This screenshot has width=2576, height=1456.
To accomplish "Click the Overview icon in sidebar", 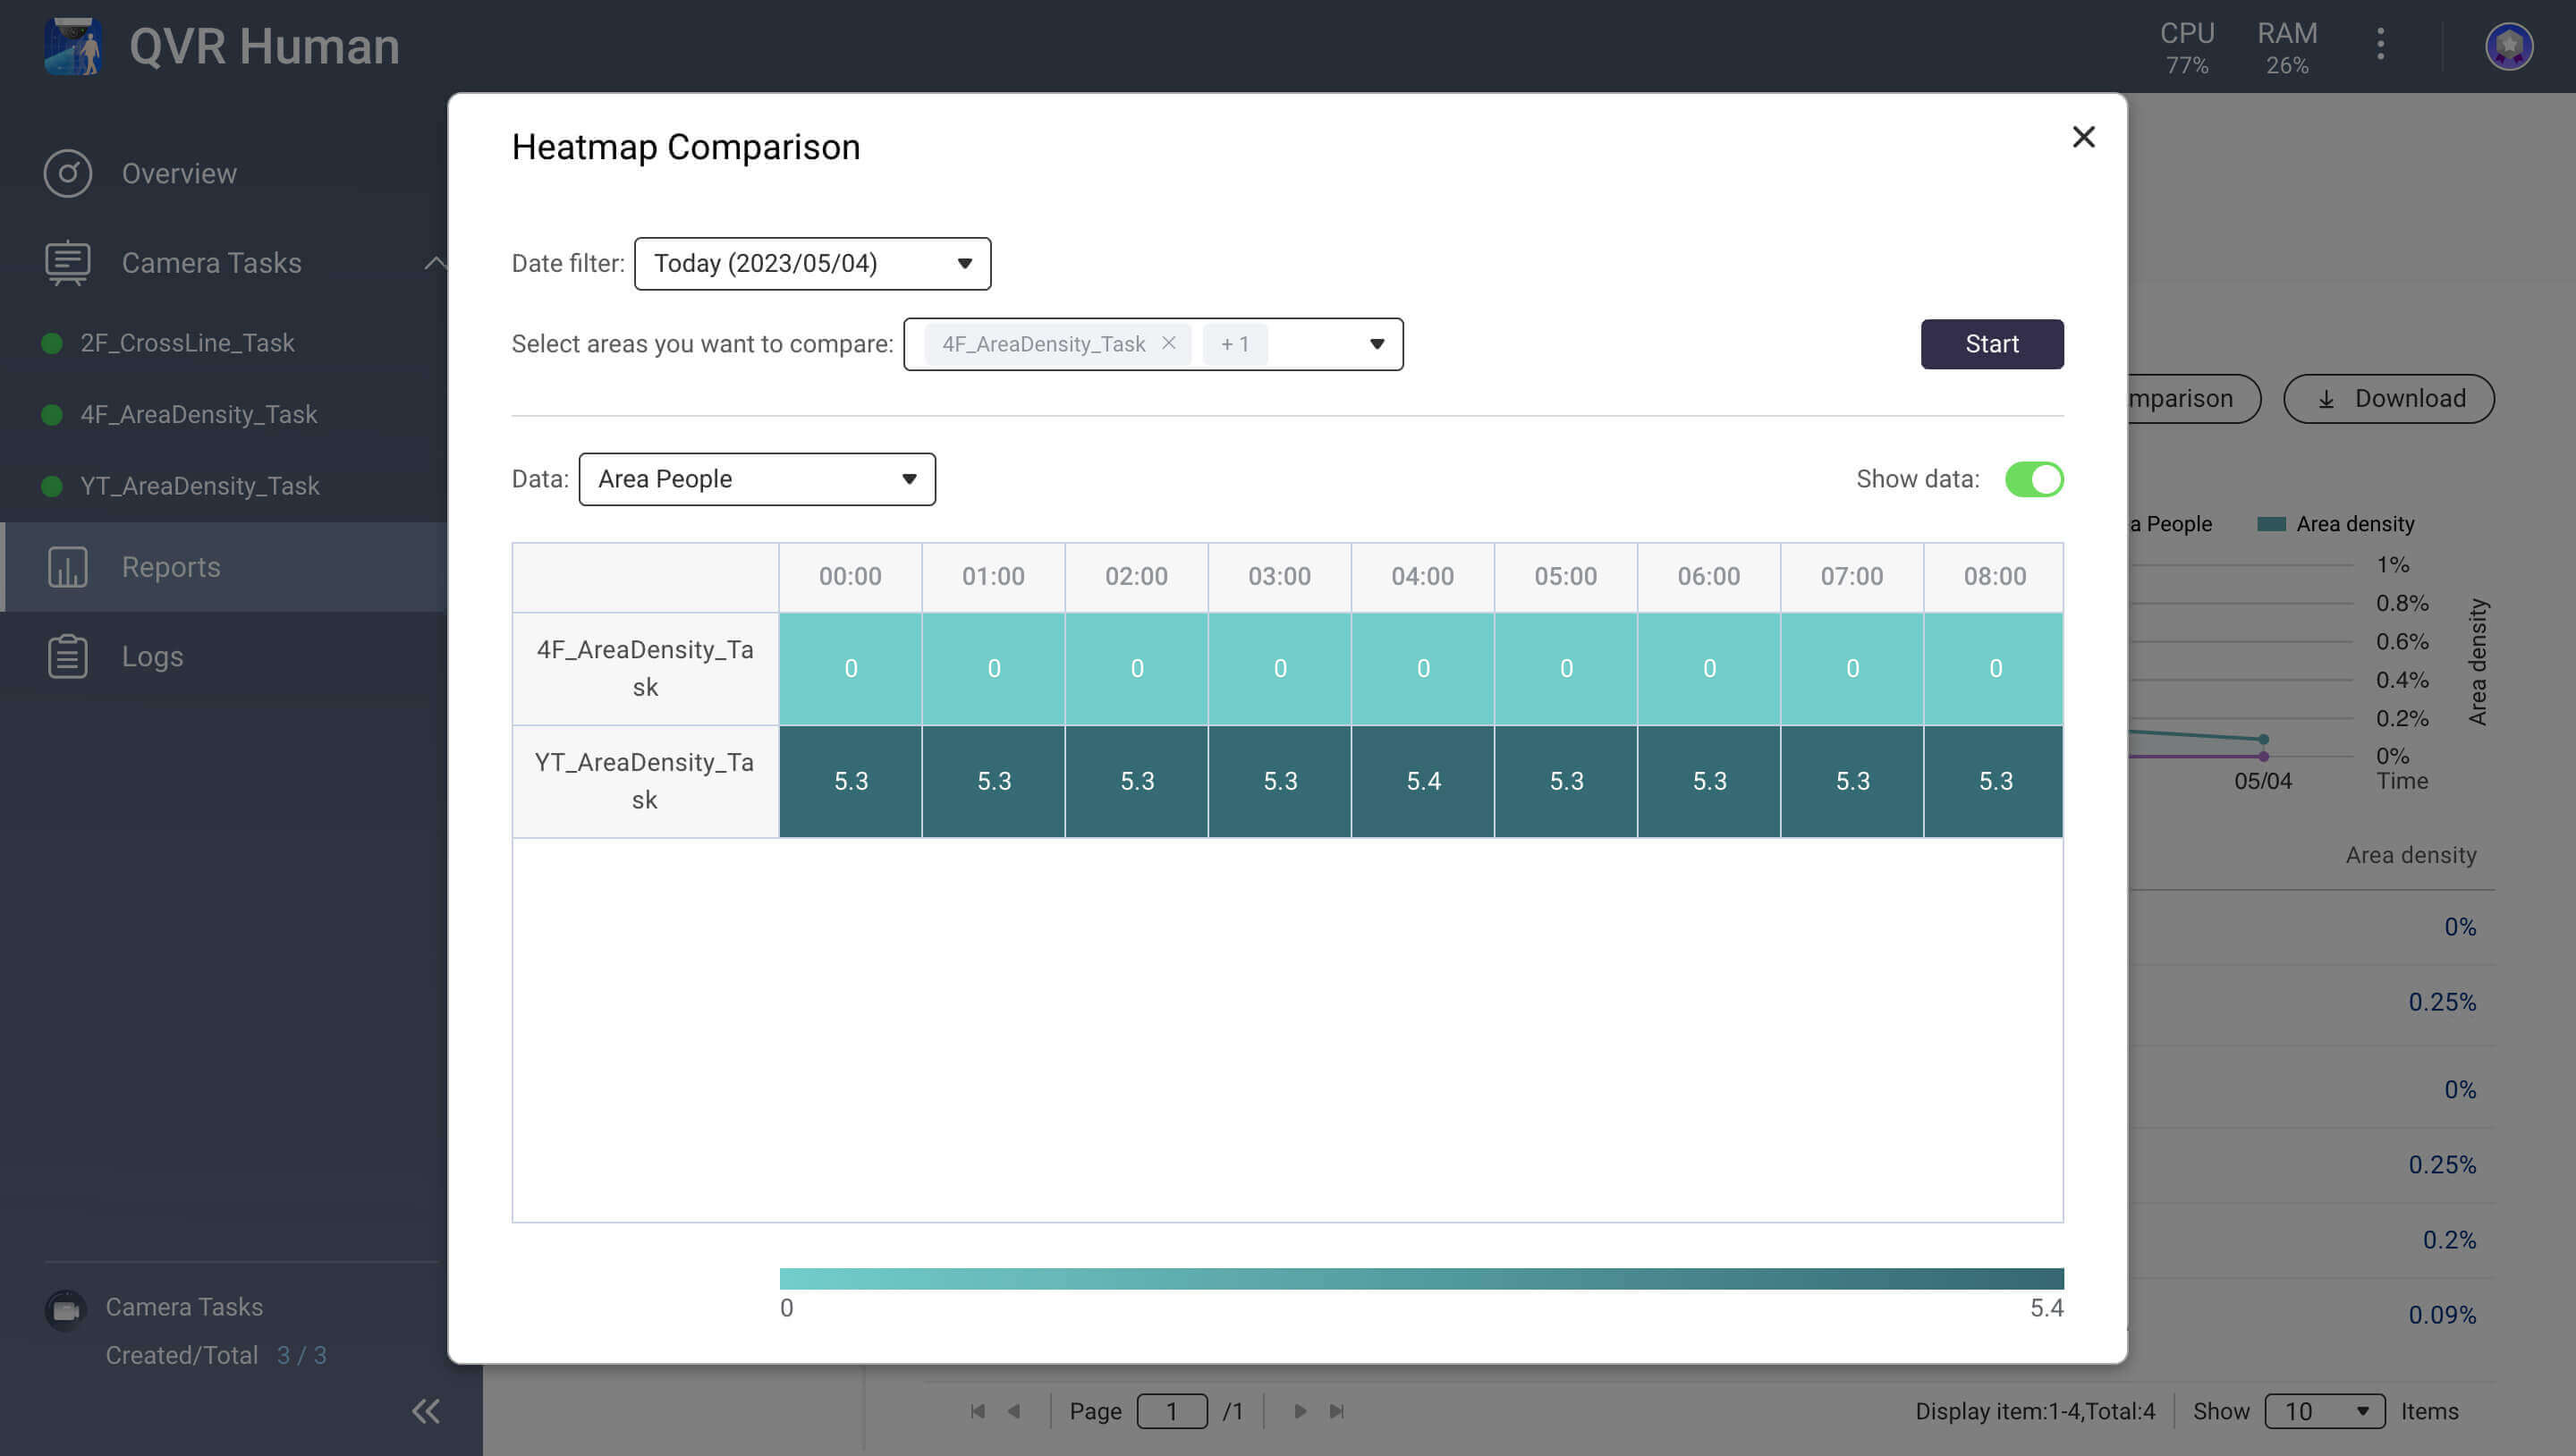I will 67,173.
